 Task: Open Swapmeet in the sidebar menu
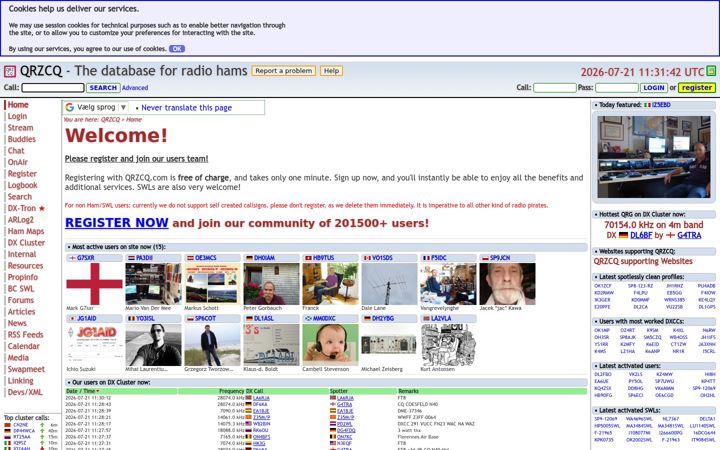tap(26, 369)
